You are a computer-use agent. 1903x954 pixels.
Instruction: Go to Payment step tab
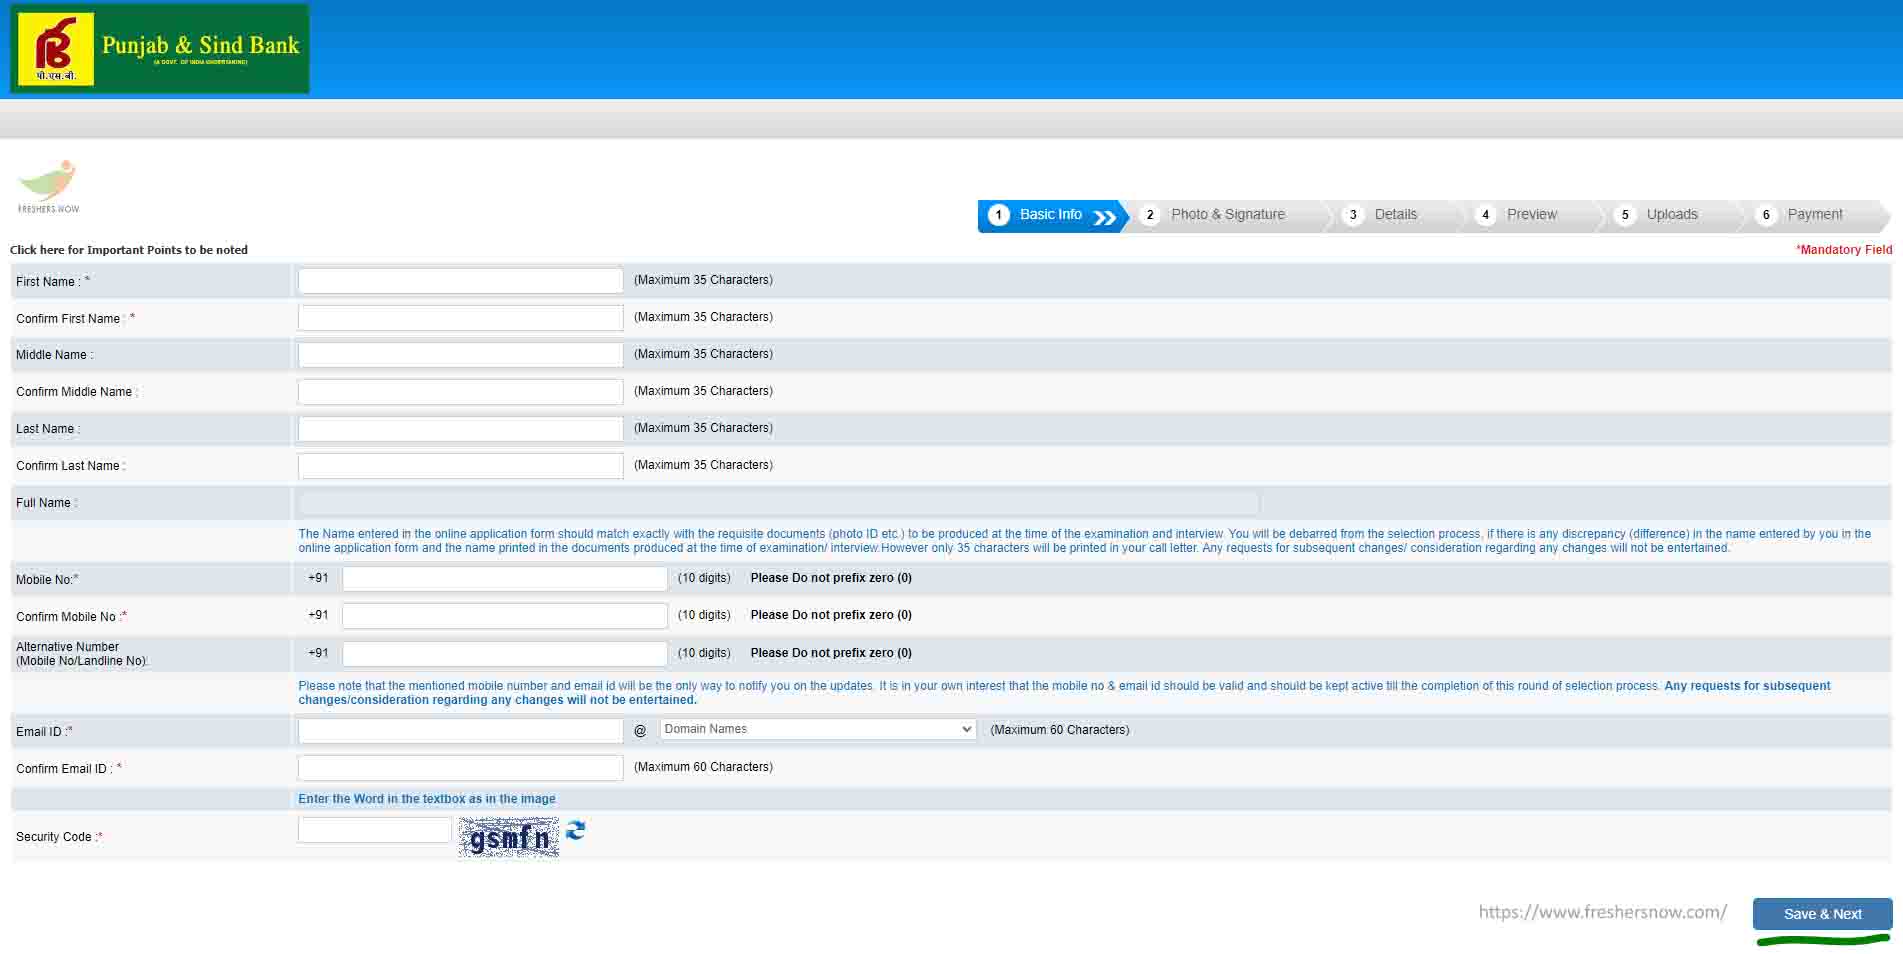coord(1814,215)
